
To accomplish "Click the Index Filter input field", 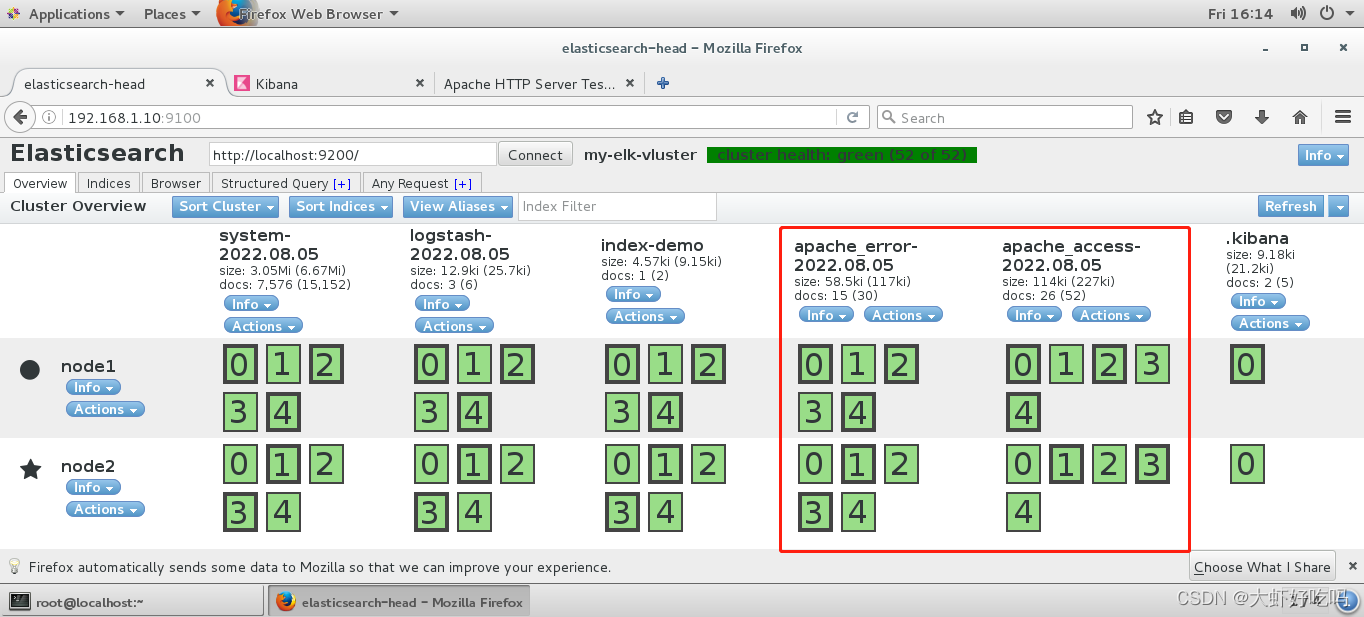I will (x=617, y=206).
